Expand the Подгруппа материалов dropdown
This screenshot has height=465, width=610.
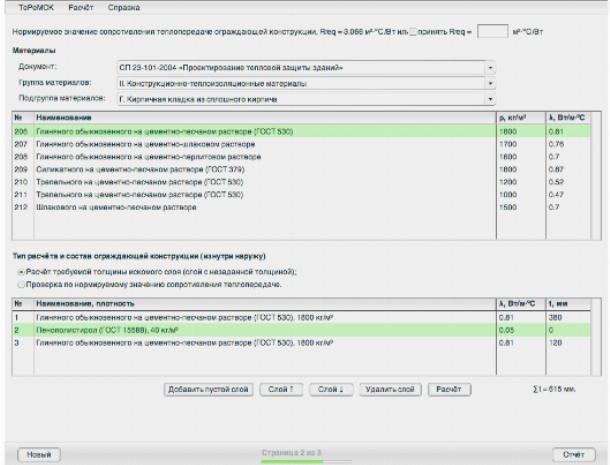click(306, 99)
